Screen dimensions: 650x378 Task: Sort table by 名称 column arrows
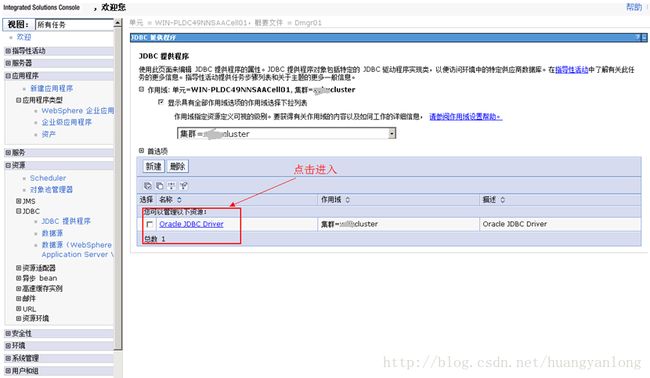click(x=179, y=200)
